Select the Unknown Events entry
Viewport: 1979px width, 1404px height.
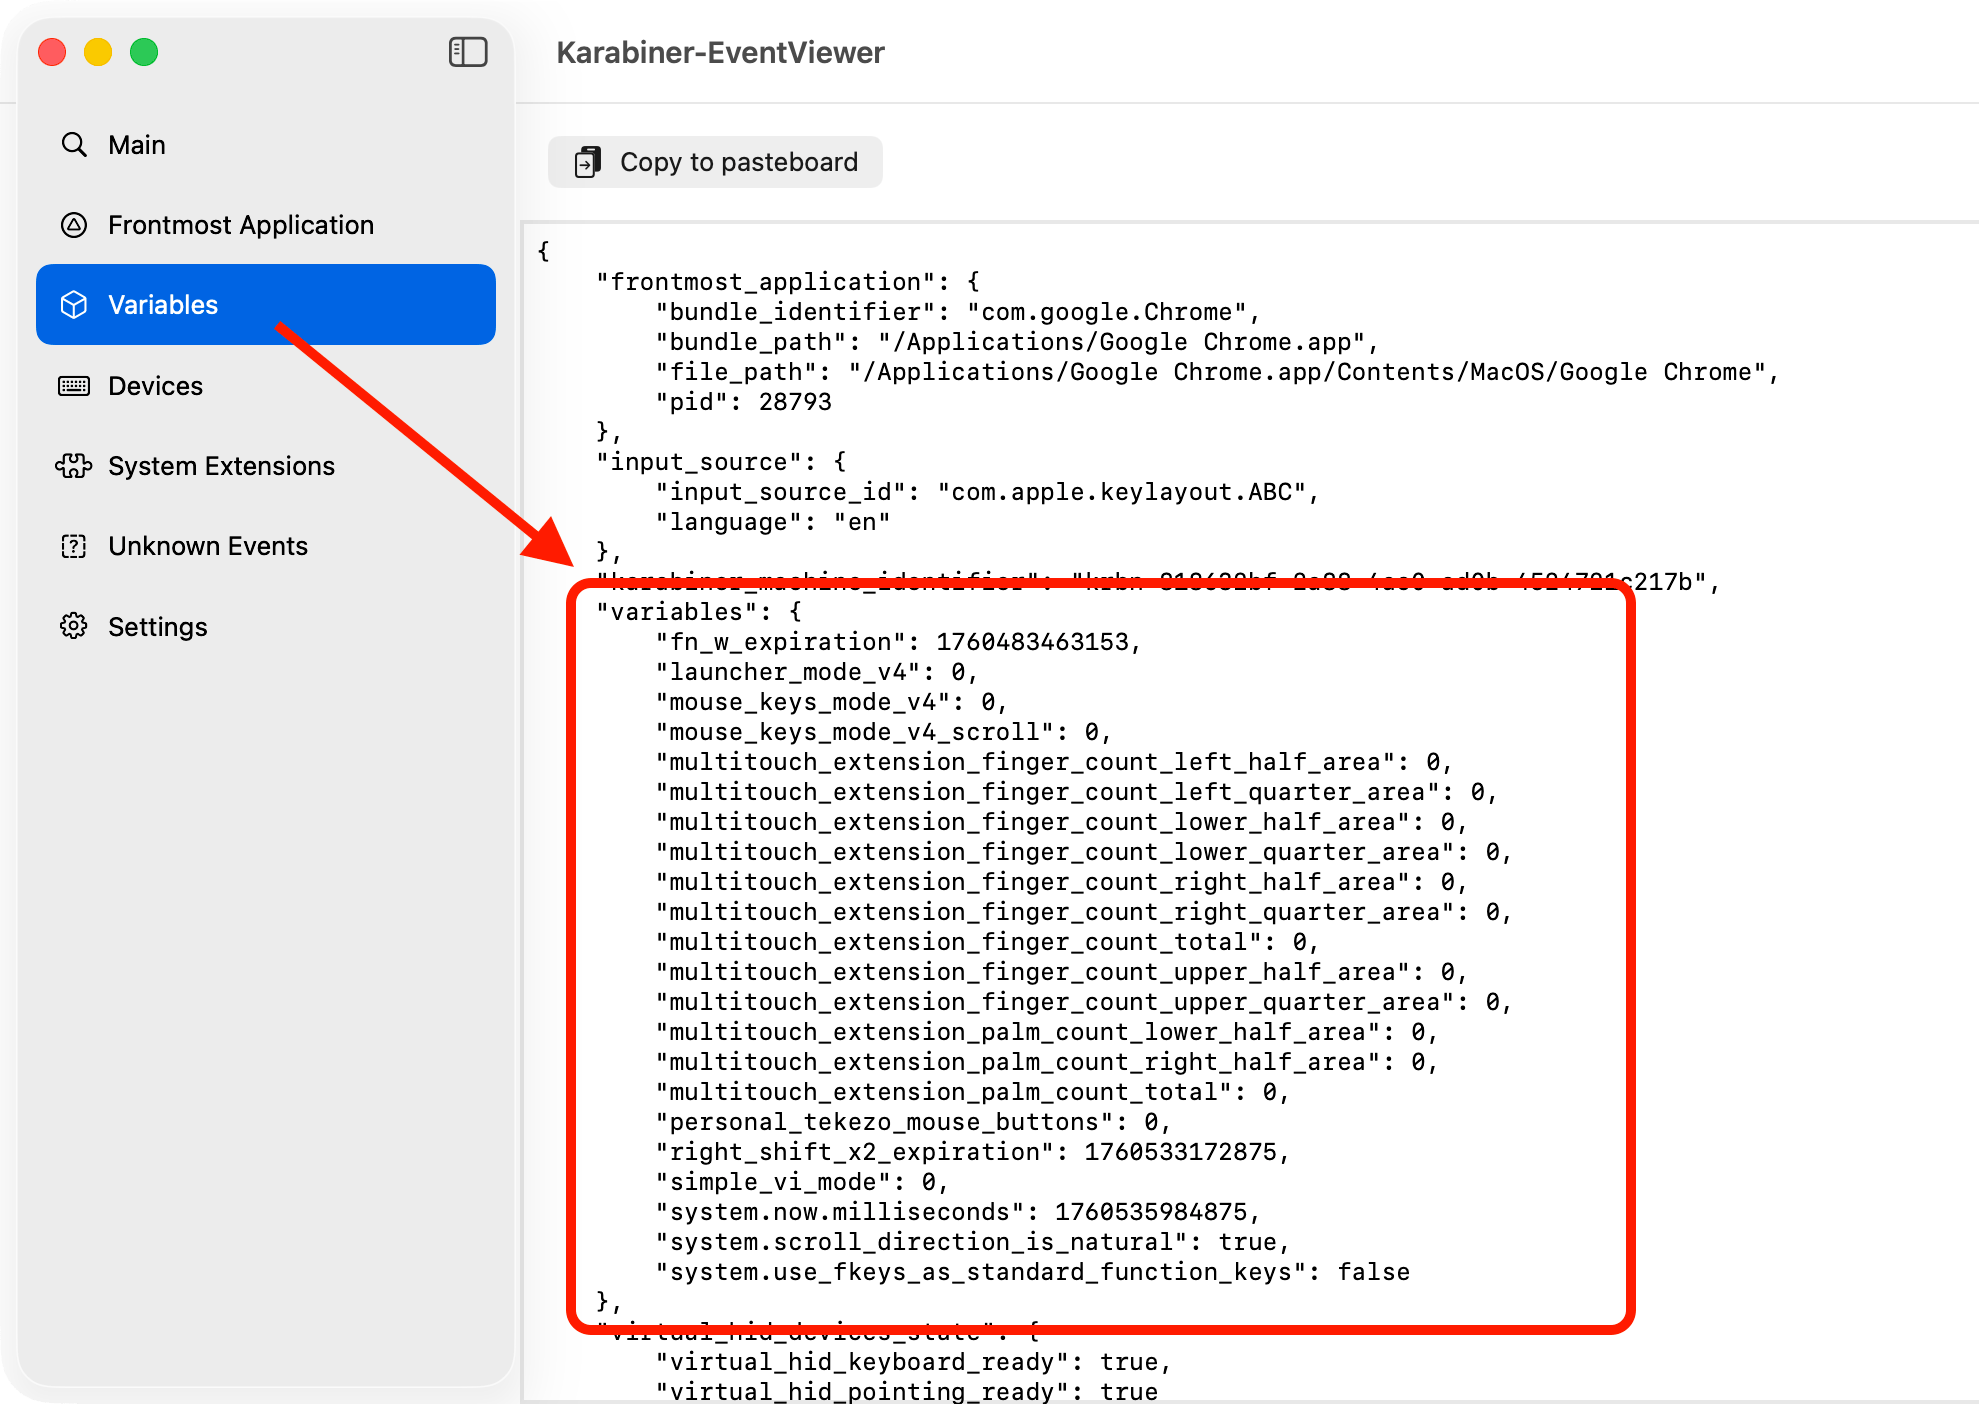point(207,545)
